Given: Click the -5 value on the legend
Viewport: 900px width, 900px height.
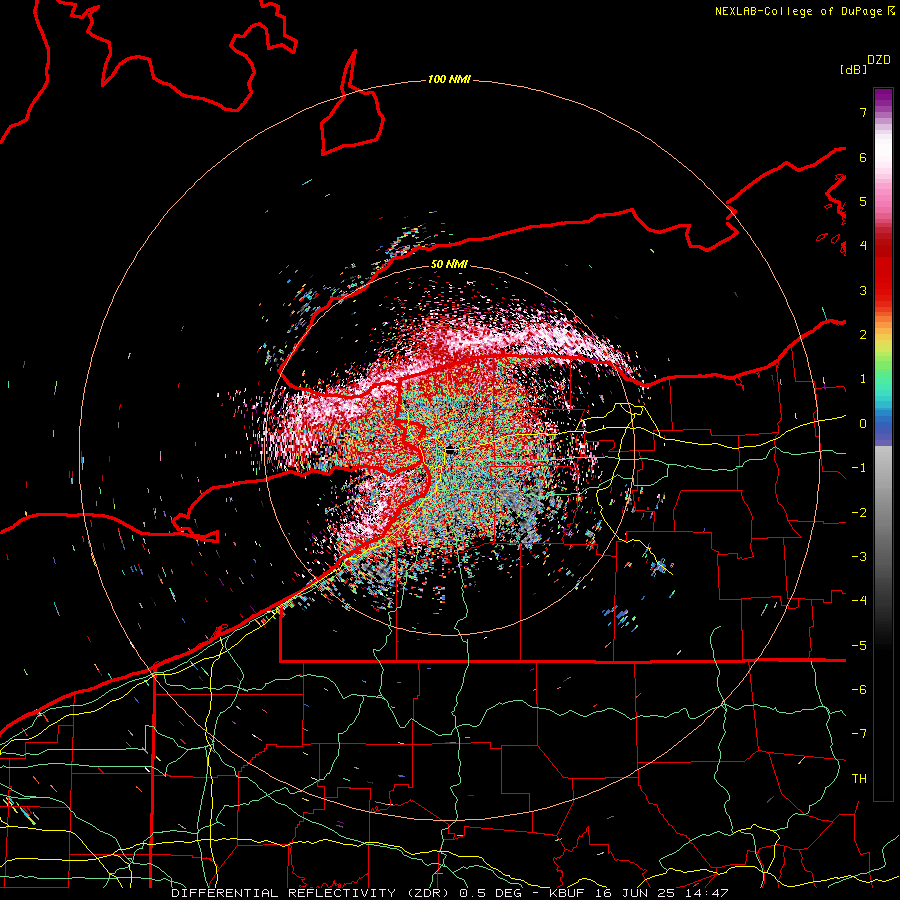Looking at the screenshot, I should 859,646.
